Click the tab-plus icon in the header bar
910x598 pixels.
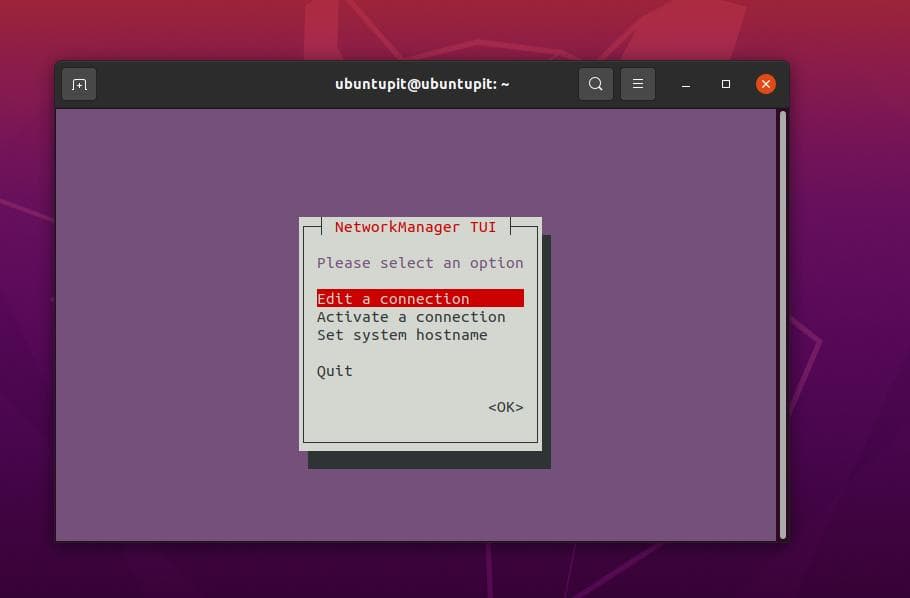[x=79, y=84]
